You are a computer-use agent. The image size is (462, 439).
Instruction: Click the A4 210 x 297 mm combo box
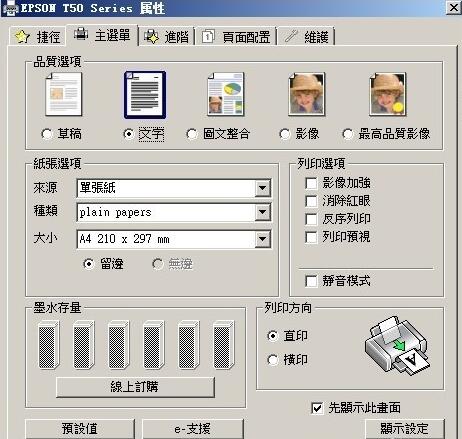pyautogui.click(x=174, y=239)
